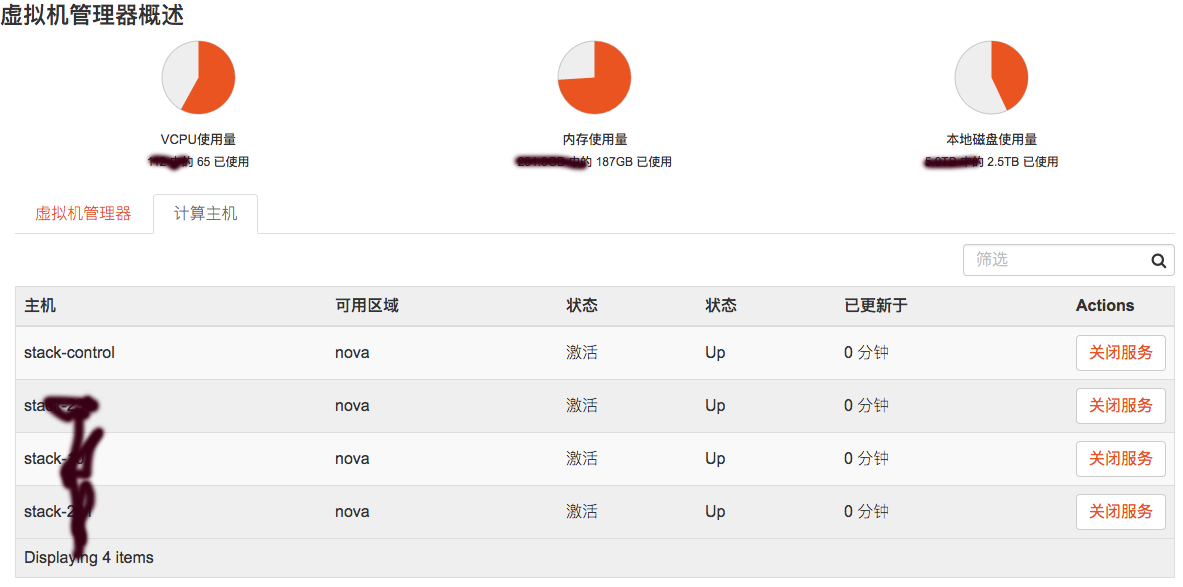Click the local disk usage pie chart
The width and height of the screenshot is (1183, 587).
coord(991,77)
